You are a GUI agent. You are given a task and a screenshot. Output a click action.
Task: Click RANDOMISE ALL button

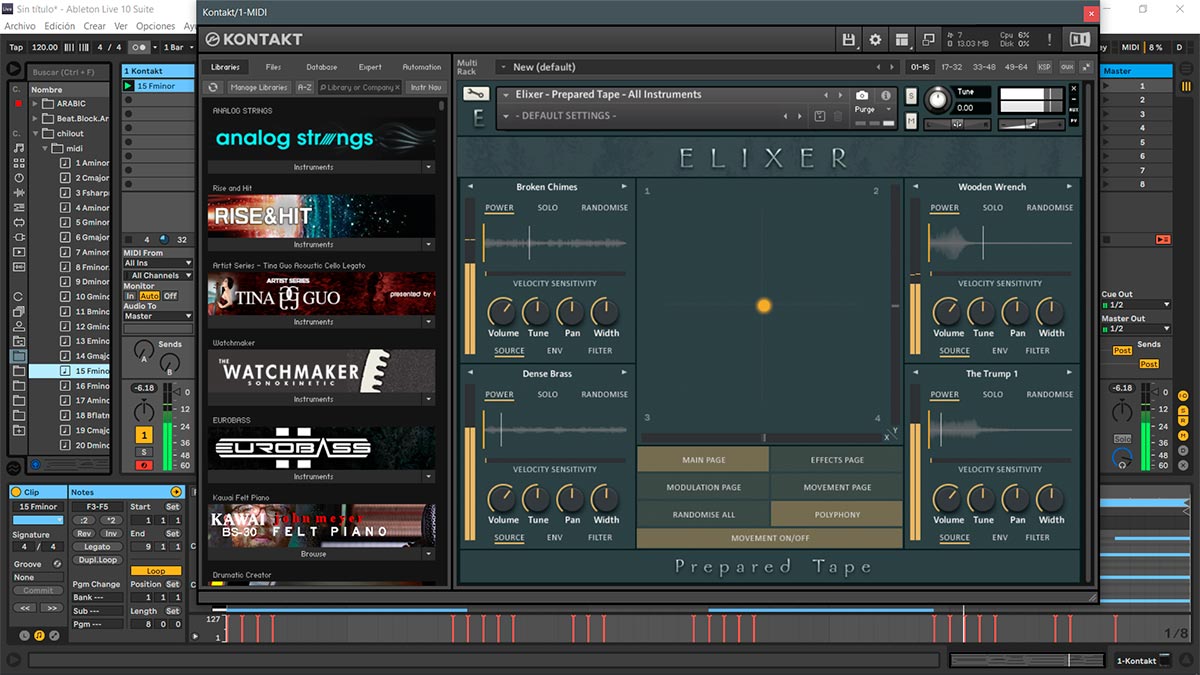tap(703, 514)
